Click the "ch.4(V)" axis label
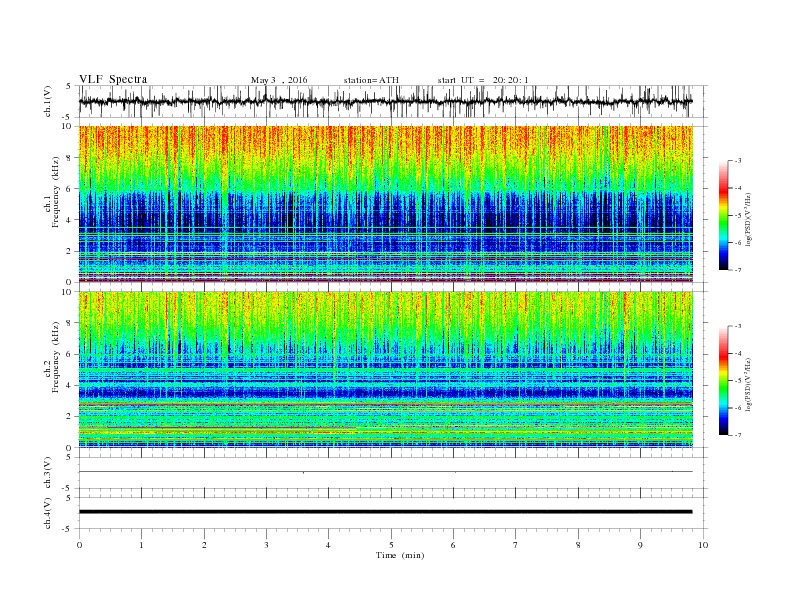792x612 pixels. coord(48,513)
